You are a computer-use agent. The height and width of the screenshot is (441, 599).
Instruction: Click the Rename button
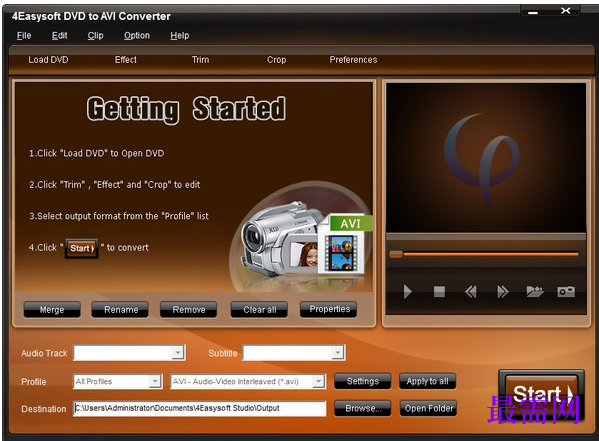pyautogui.click(x=120, y=310)
